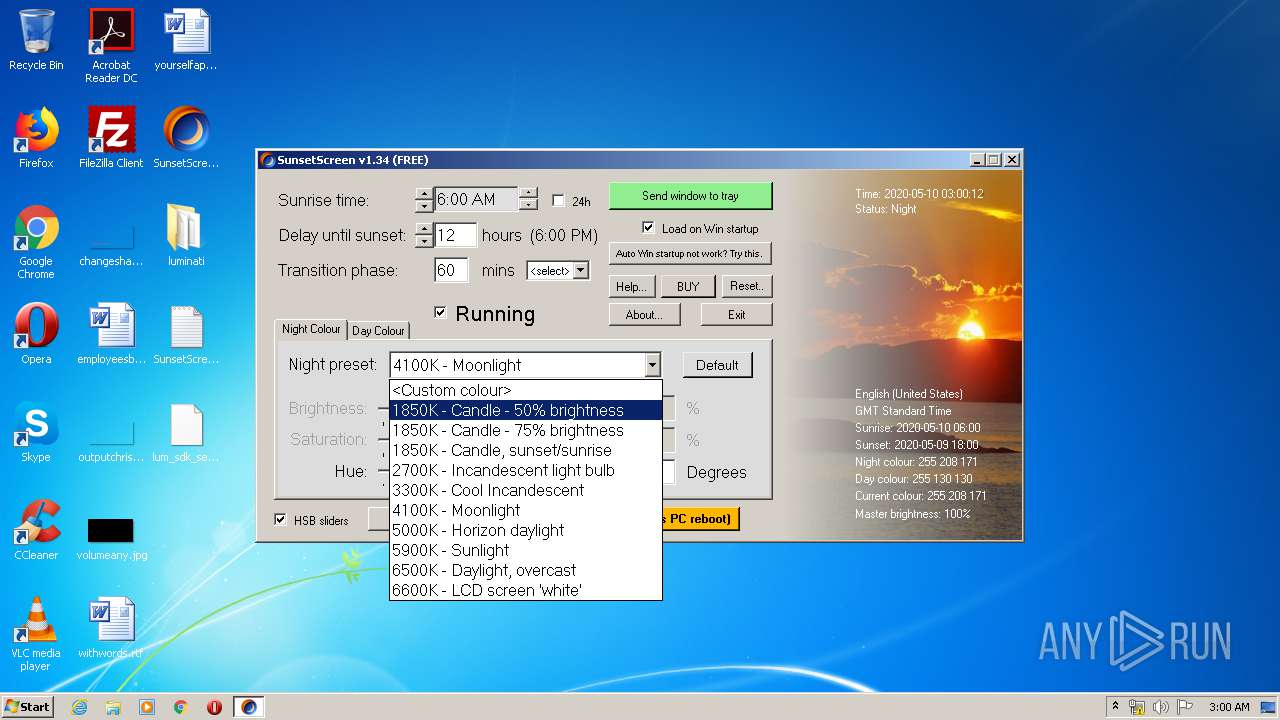Screen dimensions: 1280x720
Task: Select SunsetScreen taskbar button
Action: (x=249, y=707)
